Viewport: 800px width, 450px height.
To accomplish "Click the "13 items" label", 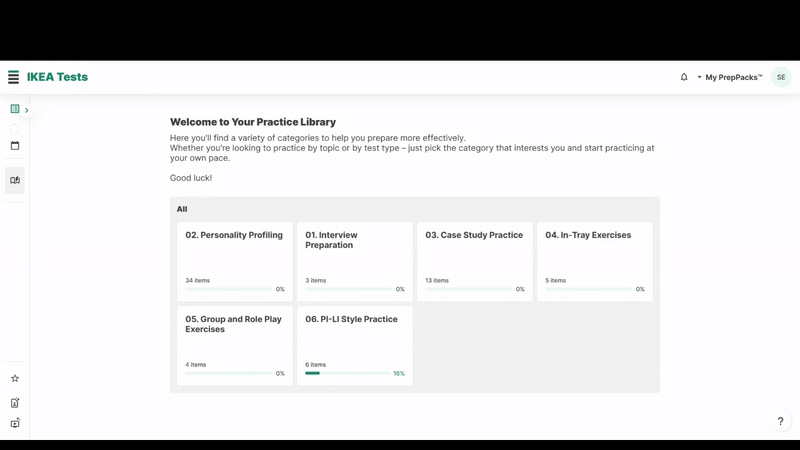I will click(x=437, y=281).
